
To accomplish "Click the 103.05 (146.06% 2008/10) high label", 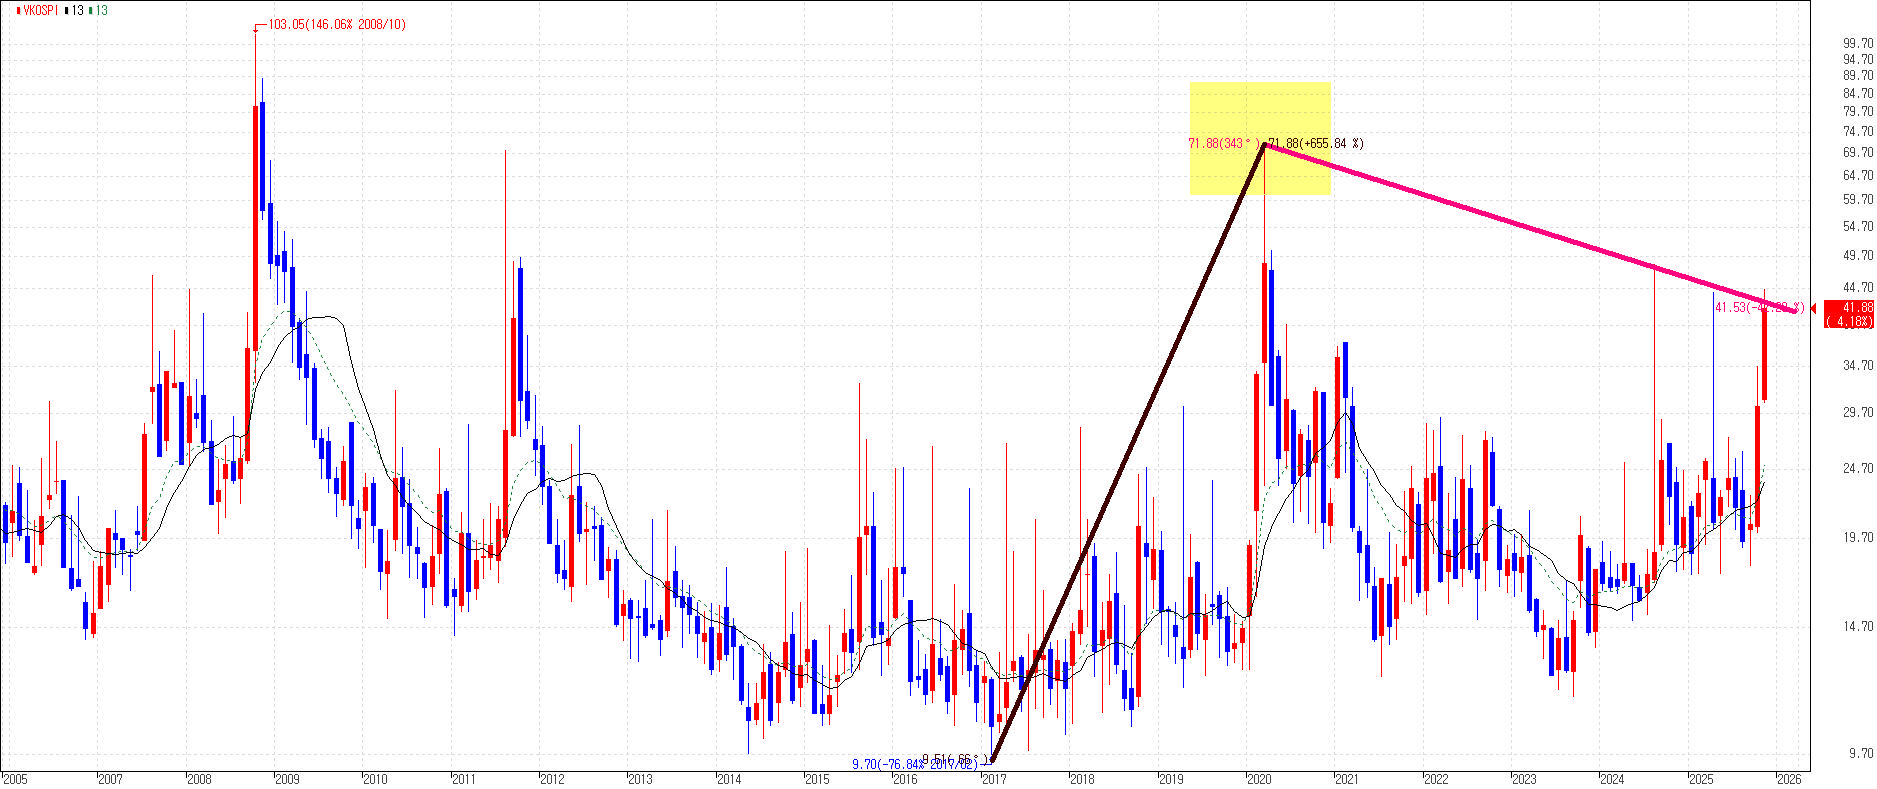I will click(337, 25).
